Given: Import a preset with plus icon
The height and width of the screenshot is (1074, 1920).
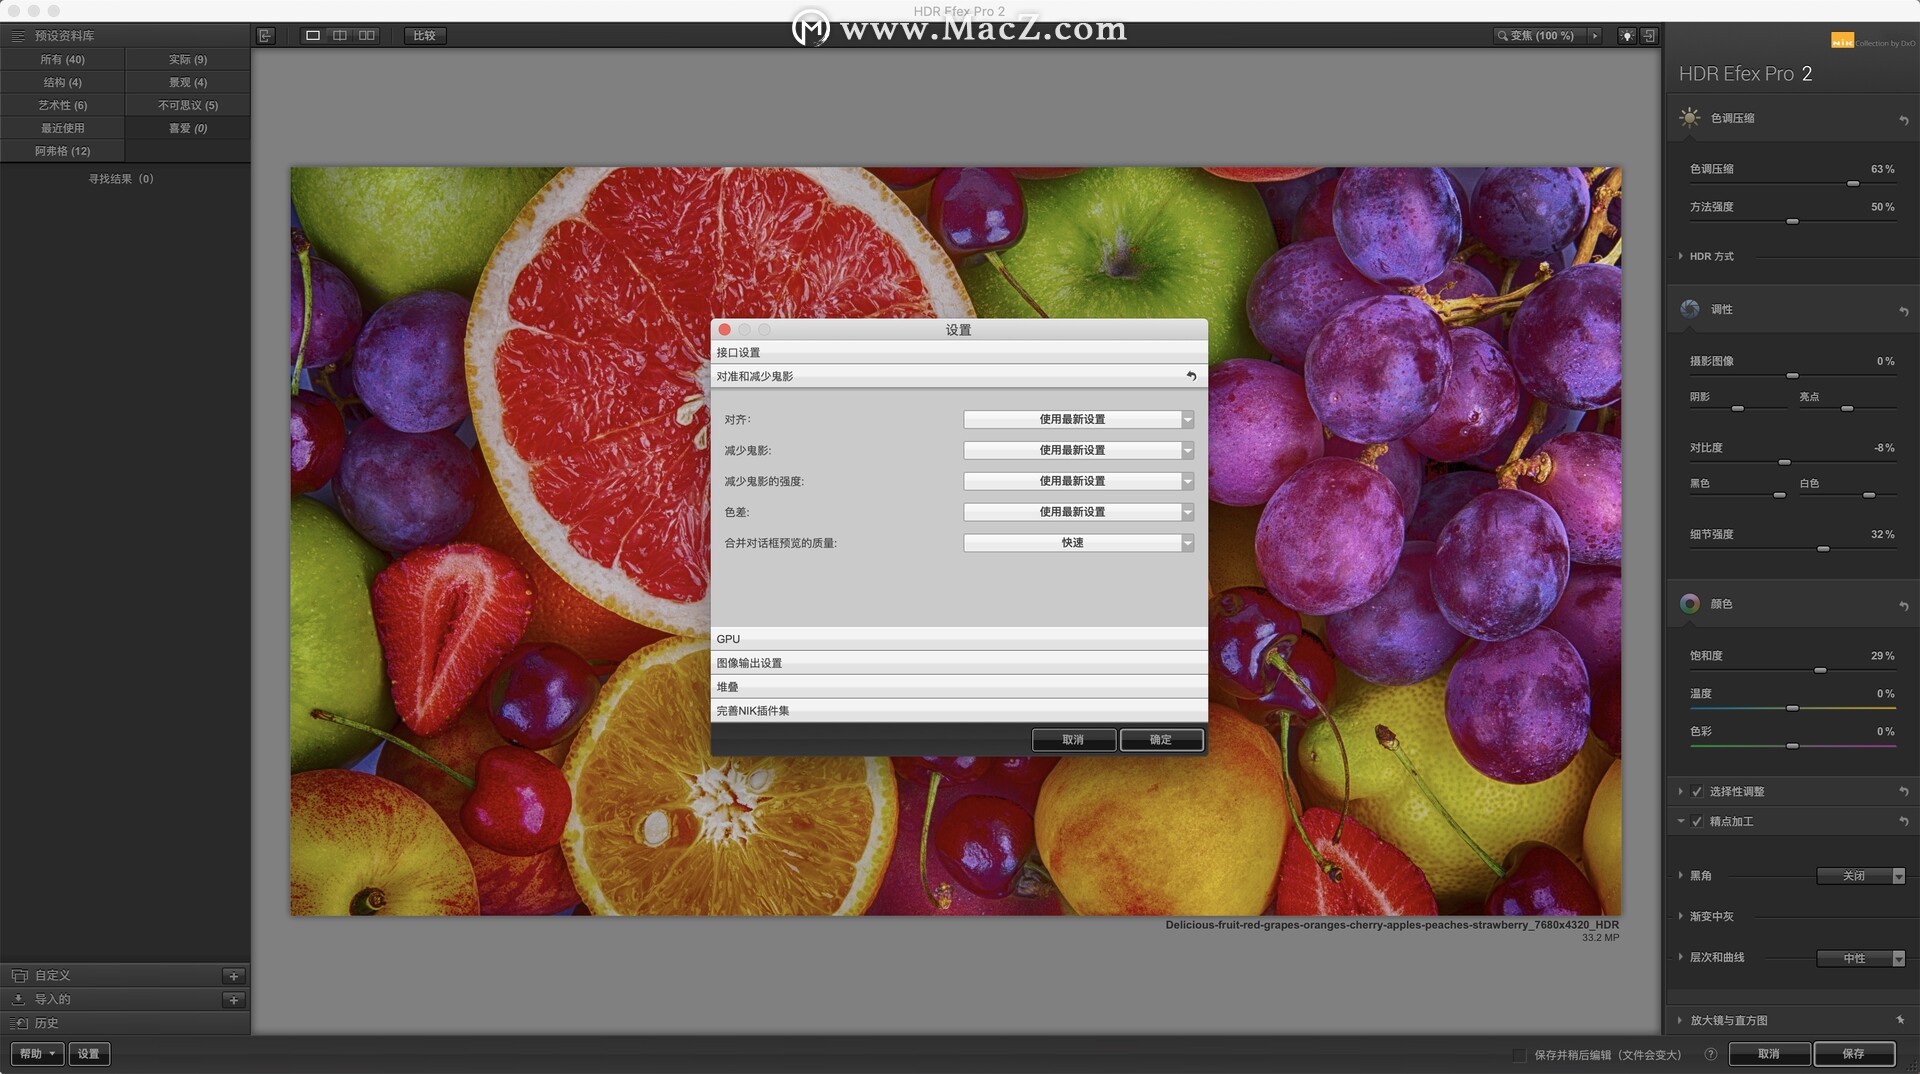Looking at the screenshot, I should click(x=233, y=1000).
